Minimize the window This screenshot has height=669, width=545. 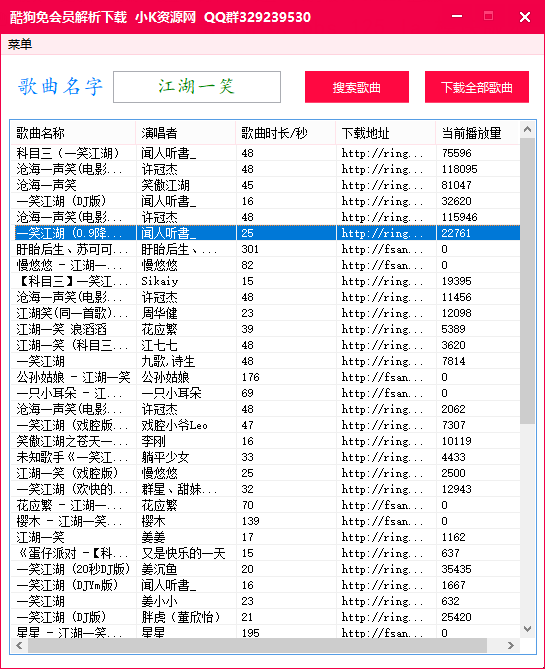pos(457,17)
